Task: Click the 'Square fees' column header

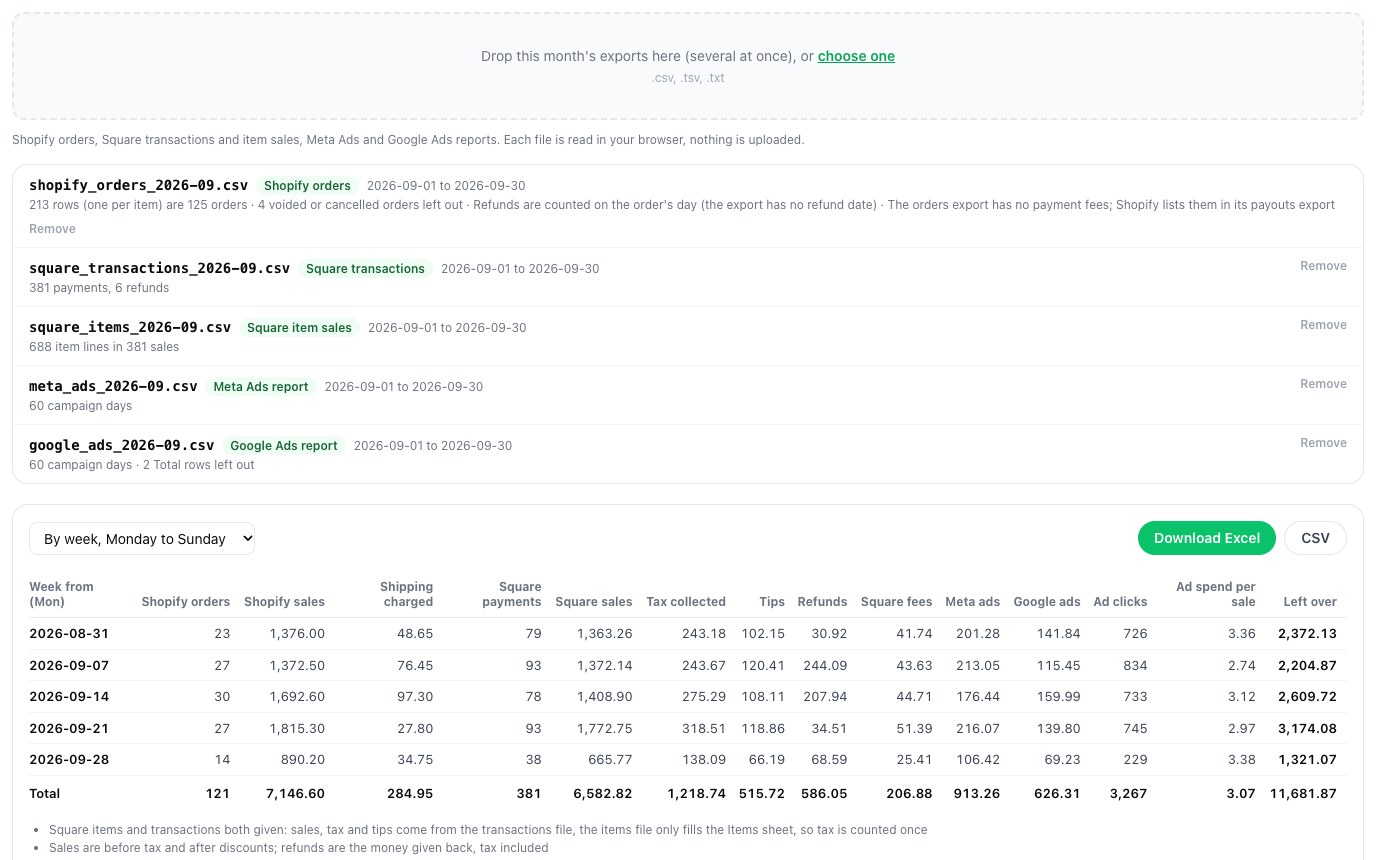Action: tap(896, 602)
